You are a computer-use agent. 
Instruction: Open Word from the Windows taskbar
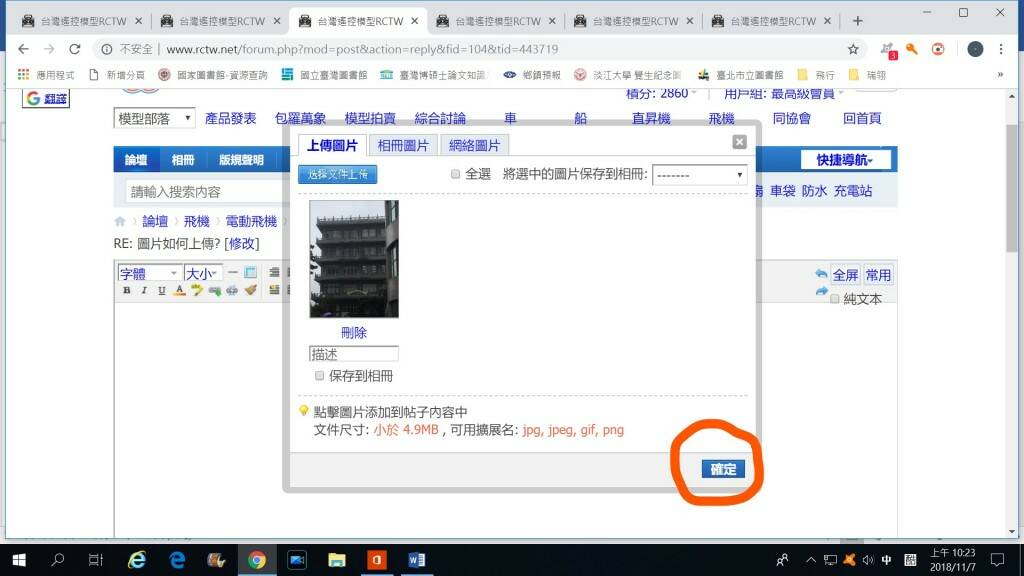(417, 560)
